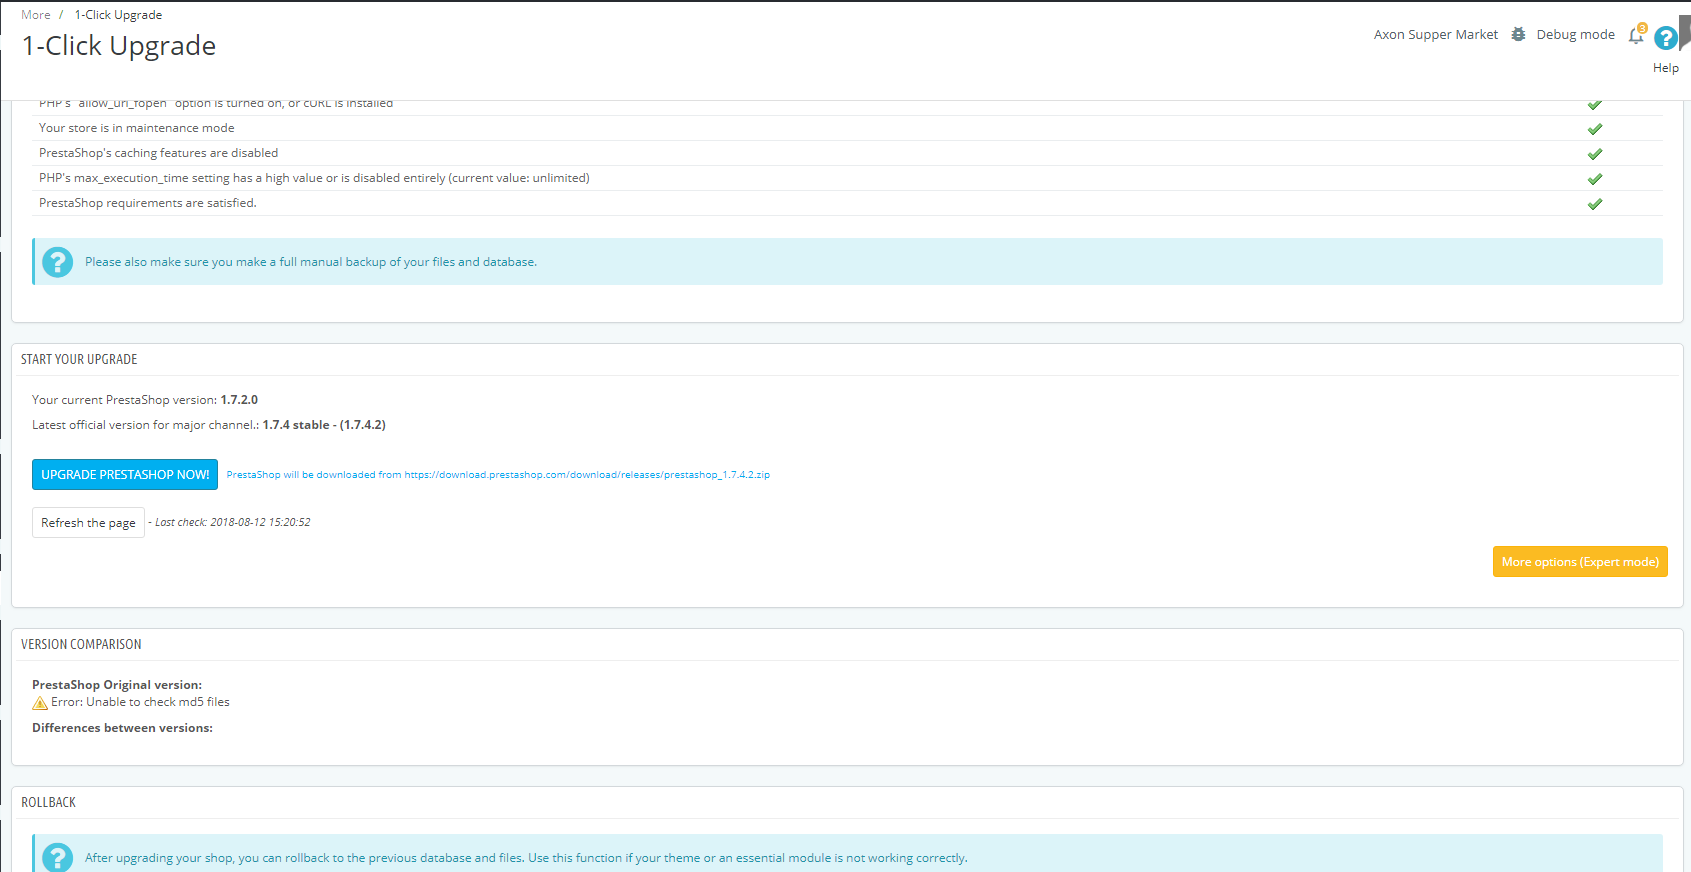Click the rollback explanation text

(526, 858)
